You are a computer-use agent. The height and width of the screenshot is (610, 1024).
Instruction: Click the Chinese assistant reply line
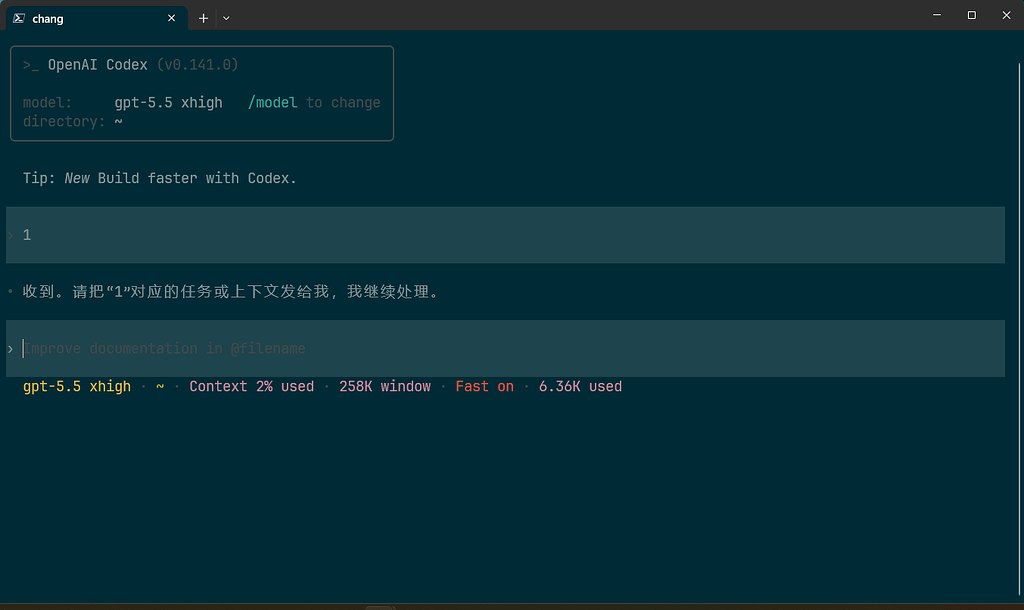point(230,291)
